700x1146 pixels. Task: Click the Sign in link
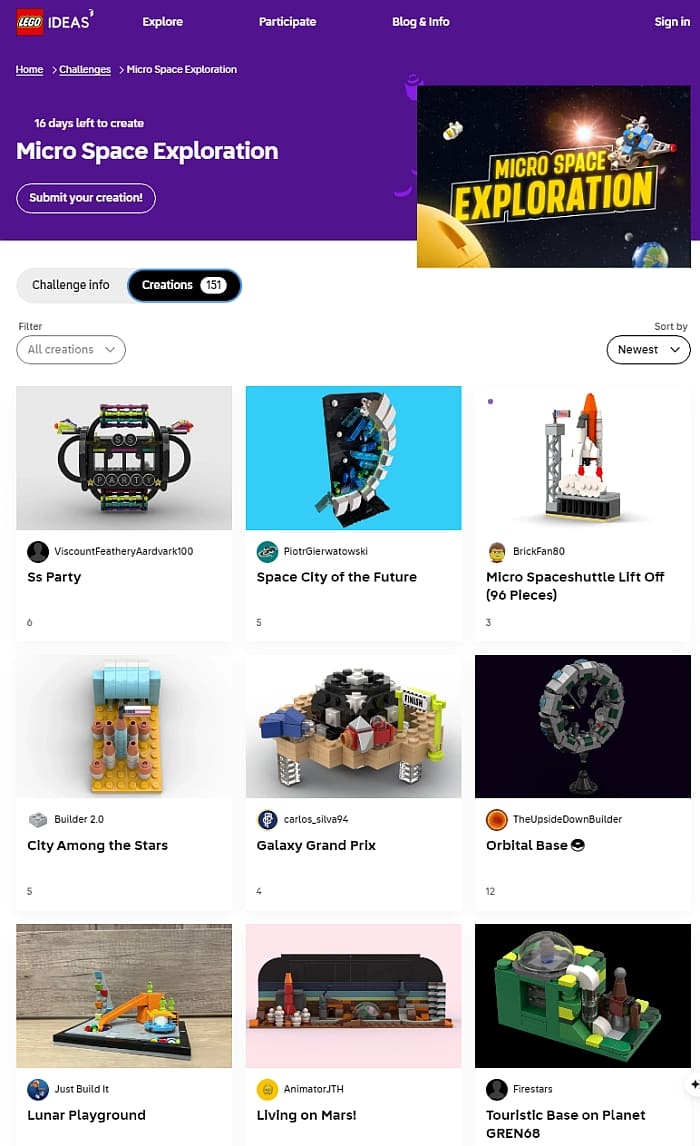pos(672,22)
